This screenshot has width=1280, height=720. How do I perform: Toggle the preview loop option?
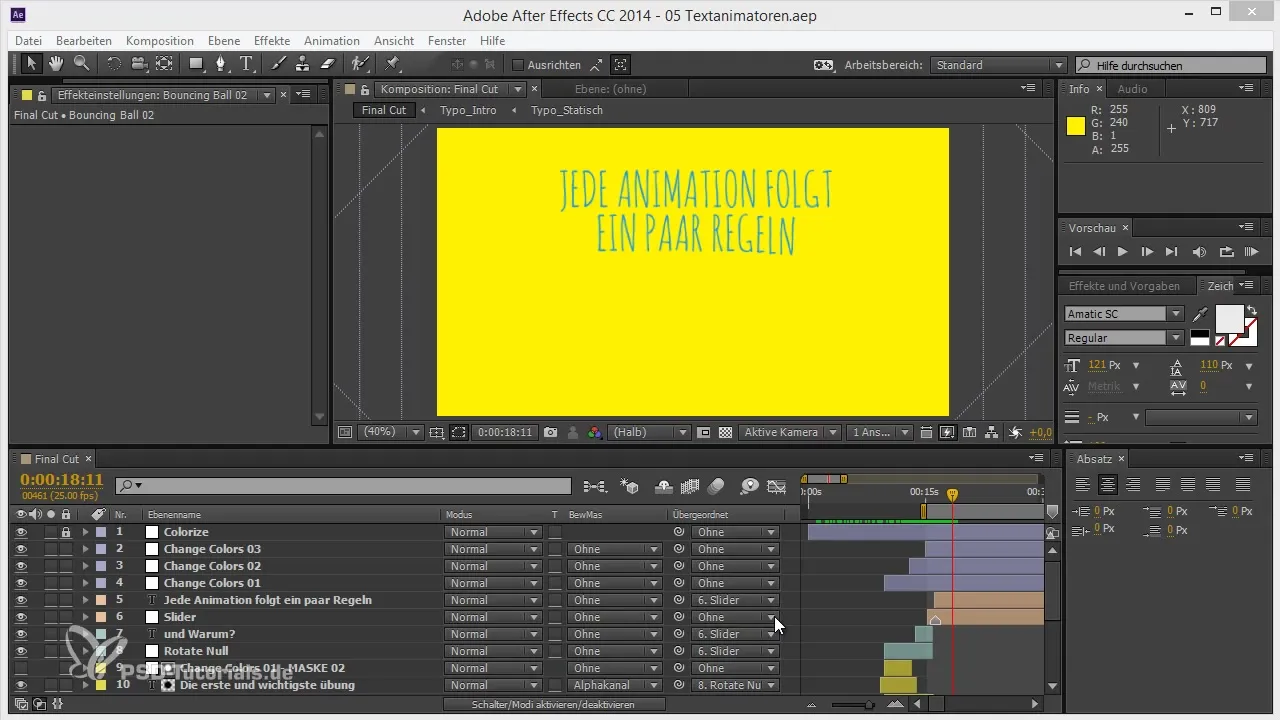[x=1225, y=252]
